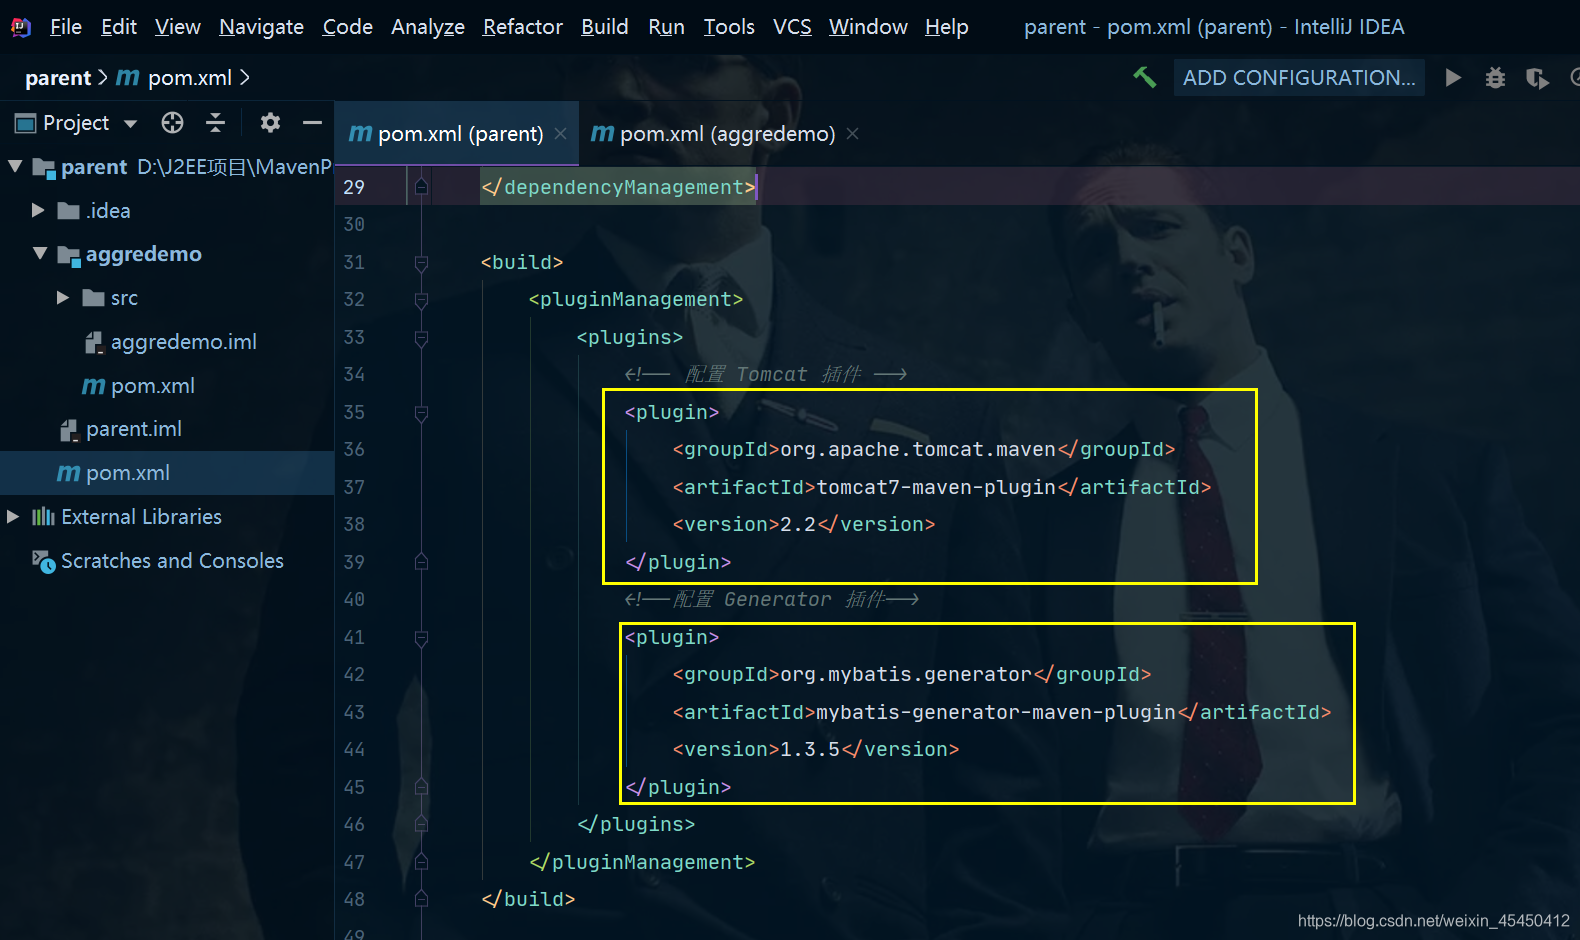This screenshot has height=940, width=1580.
Task: Click the parent.iml file icon
Action: (x=69, y=430)
